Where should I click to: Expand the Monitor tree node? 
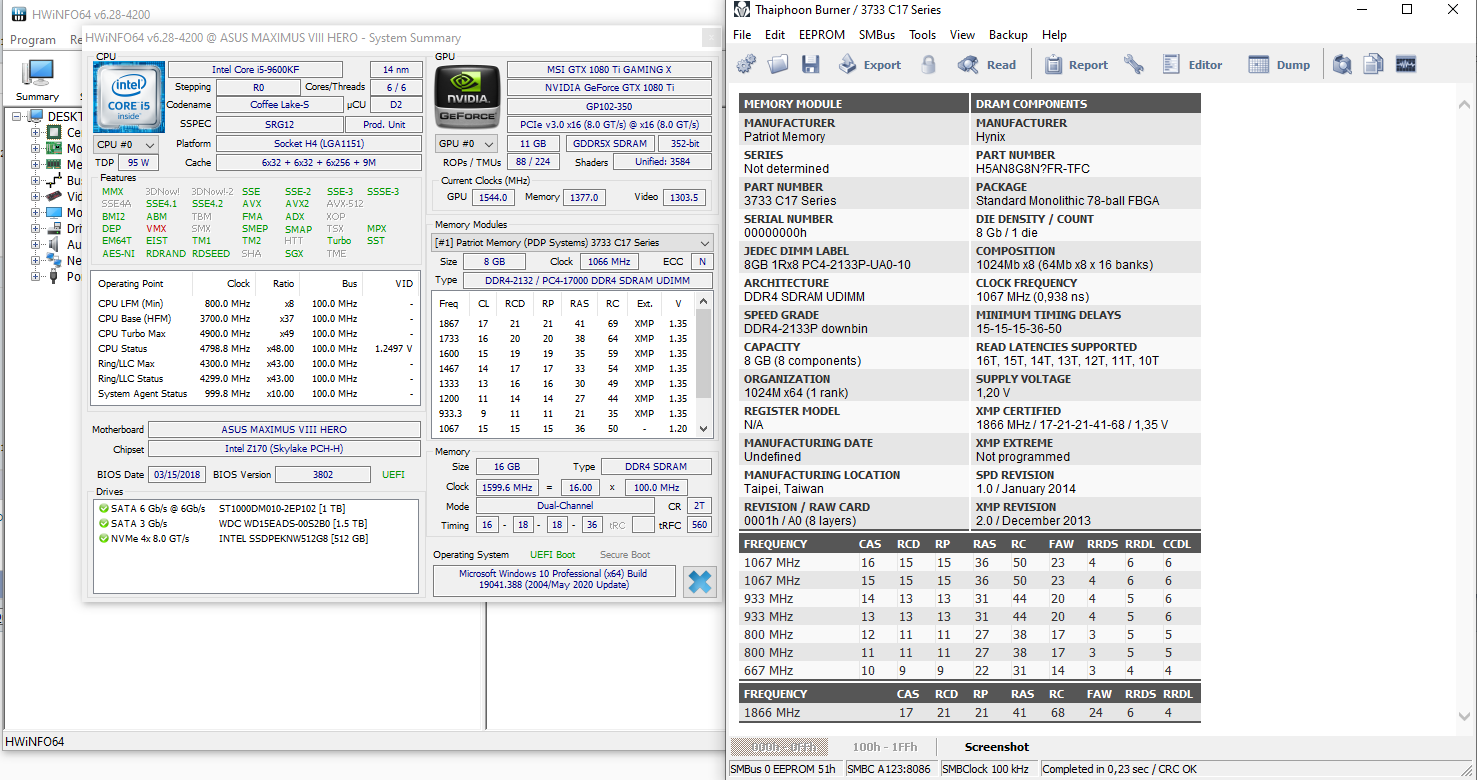36,213
